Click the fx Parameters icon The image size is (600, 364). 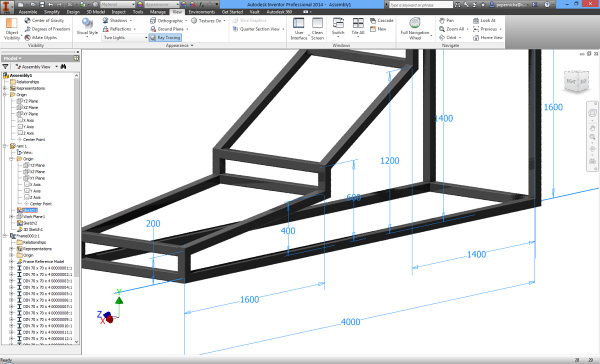(x=201, y=5)
